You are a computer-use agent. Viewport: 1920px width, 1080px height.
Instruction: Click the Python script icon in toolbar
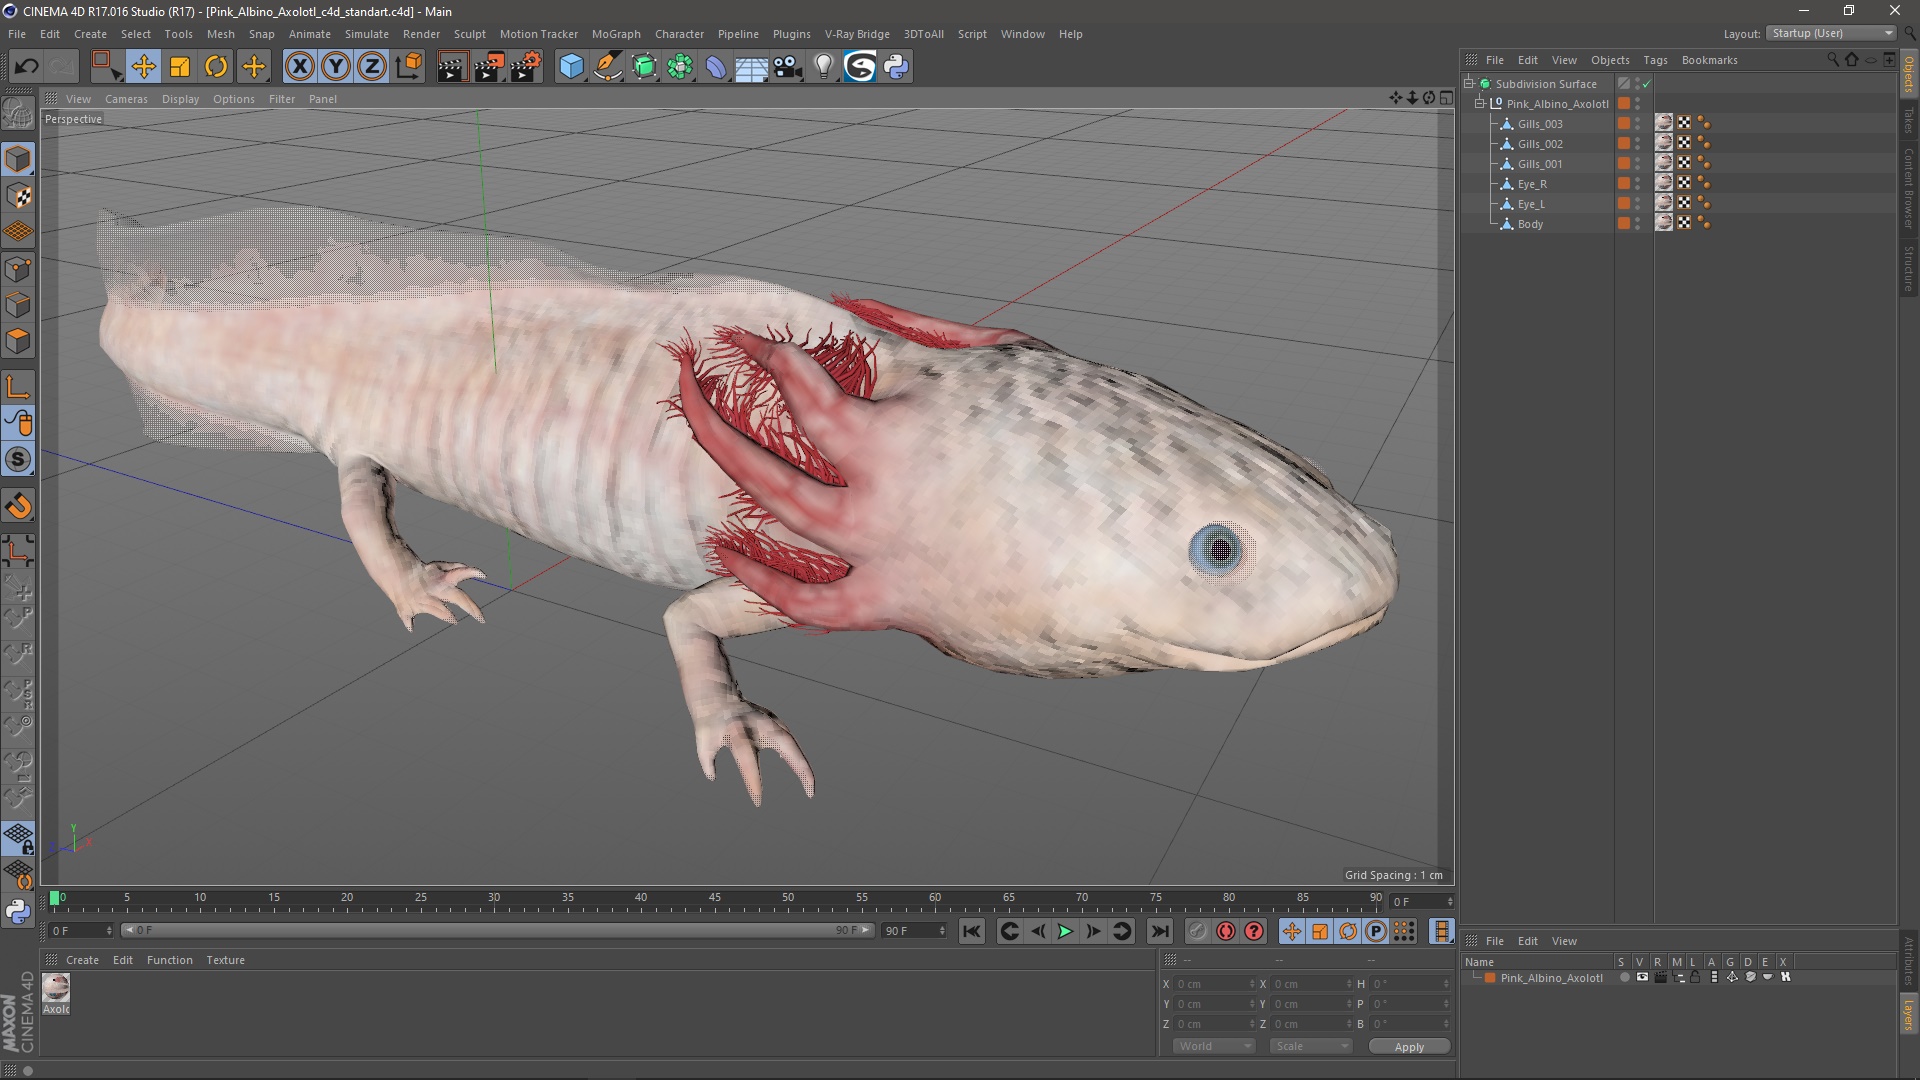[x=897, y=66]
